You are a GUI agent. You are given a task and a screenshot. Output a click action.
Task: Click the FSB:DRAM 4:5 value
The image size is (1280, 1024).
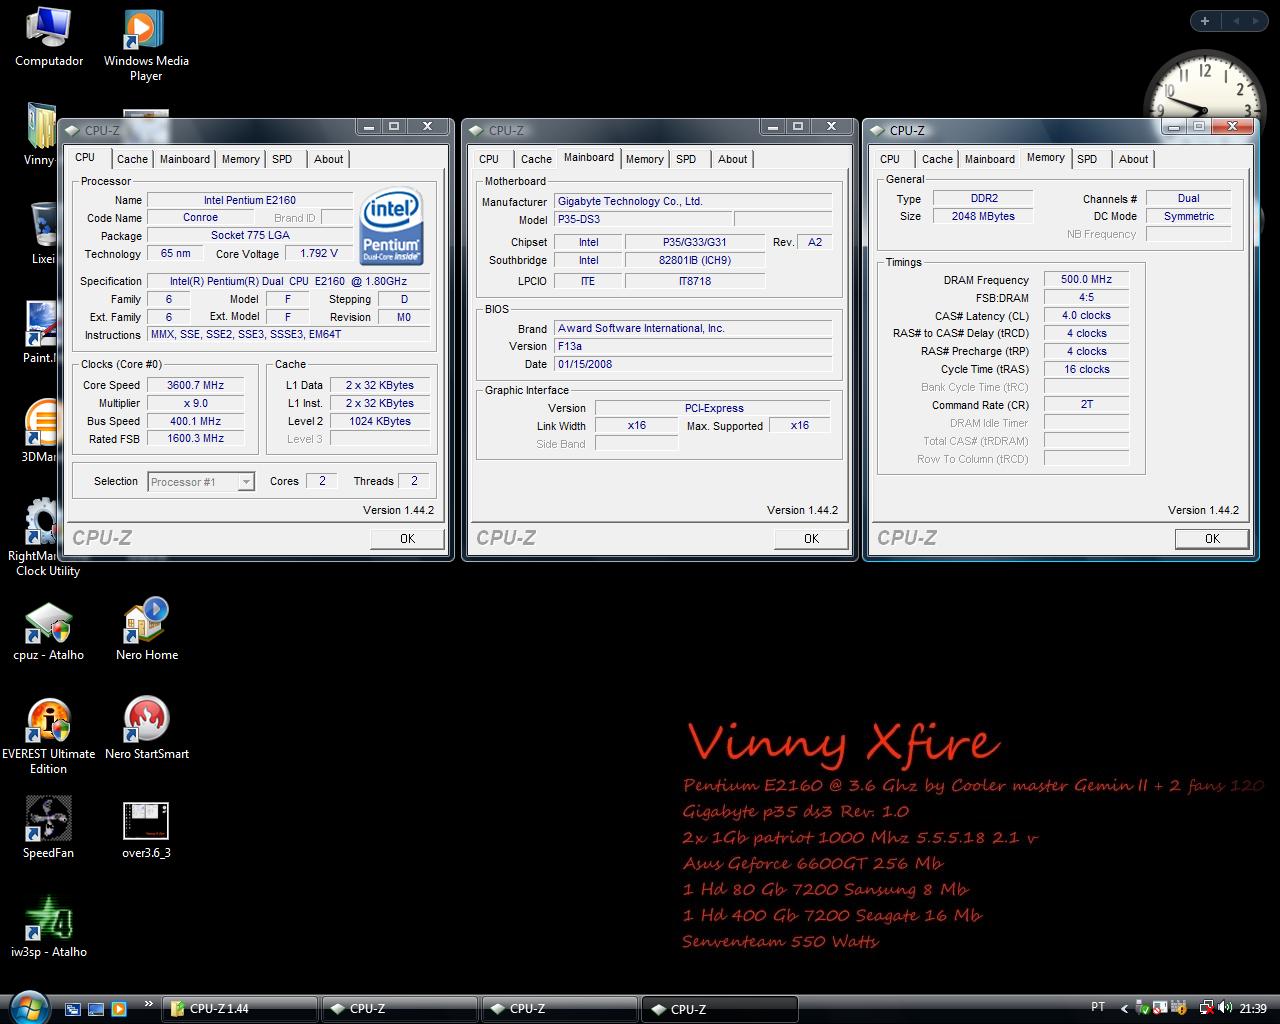pyautogui.click(x=1086, y=297)
